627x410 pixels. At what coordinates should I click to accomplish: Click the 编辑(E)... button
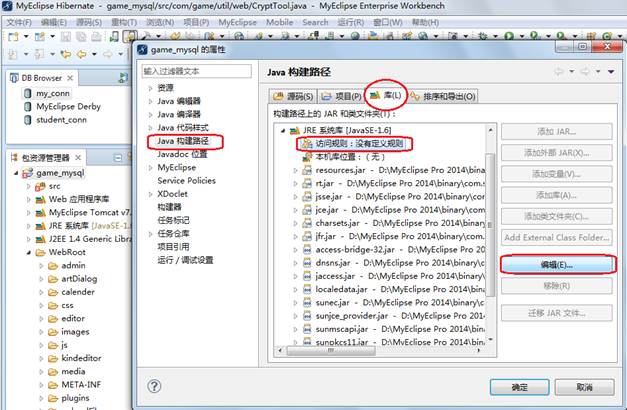tap(557, 265)
